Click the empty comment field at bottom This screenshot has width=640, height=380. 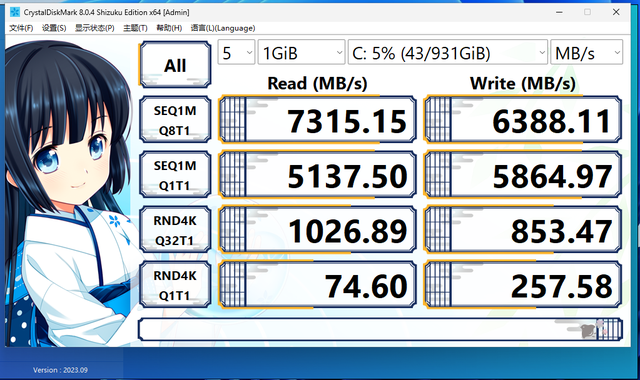[x=380, y=329]
